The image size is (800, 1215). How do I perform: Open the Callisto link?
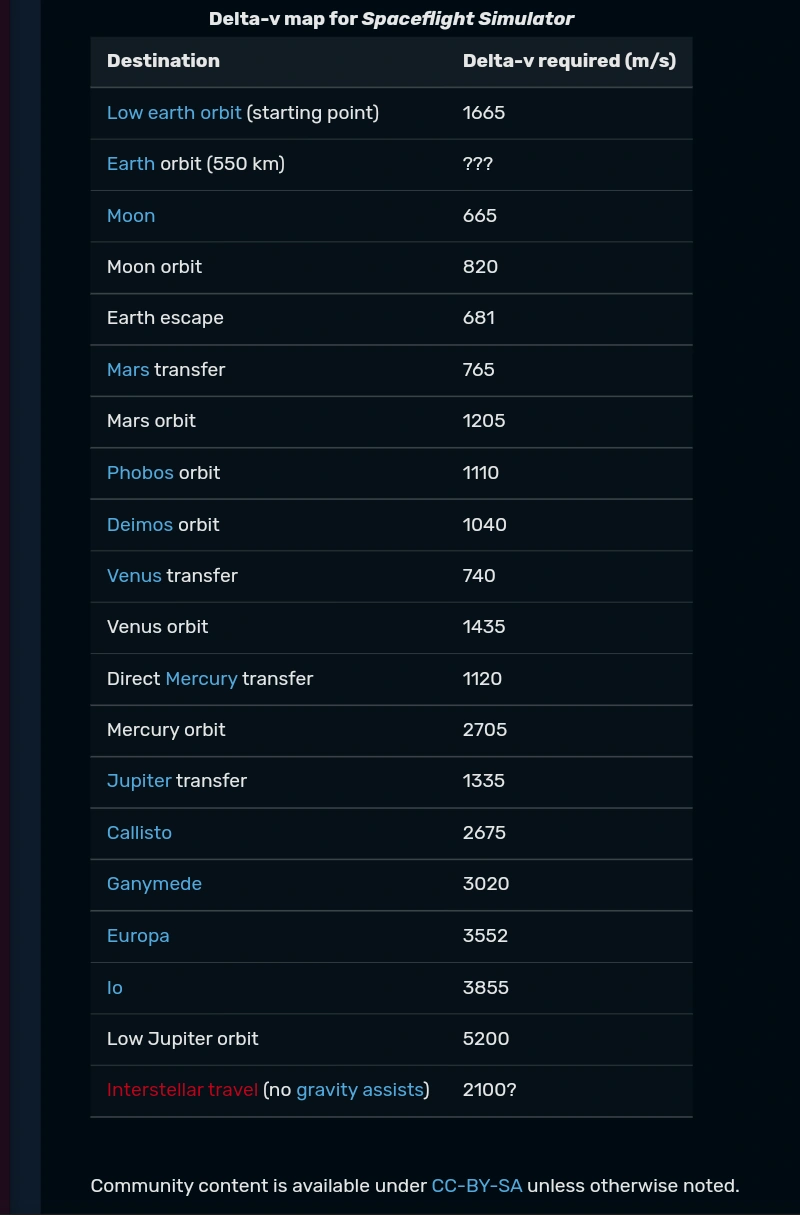click(x=139, y=833)
